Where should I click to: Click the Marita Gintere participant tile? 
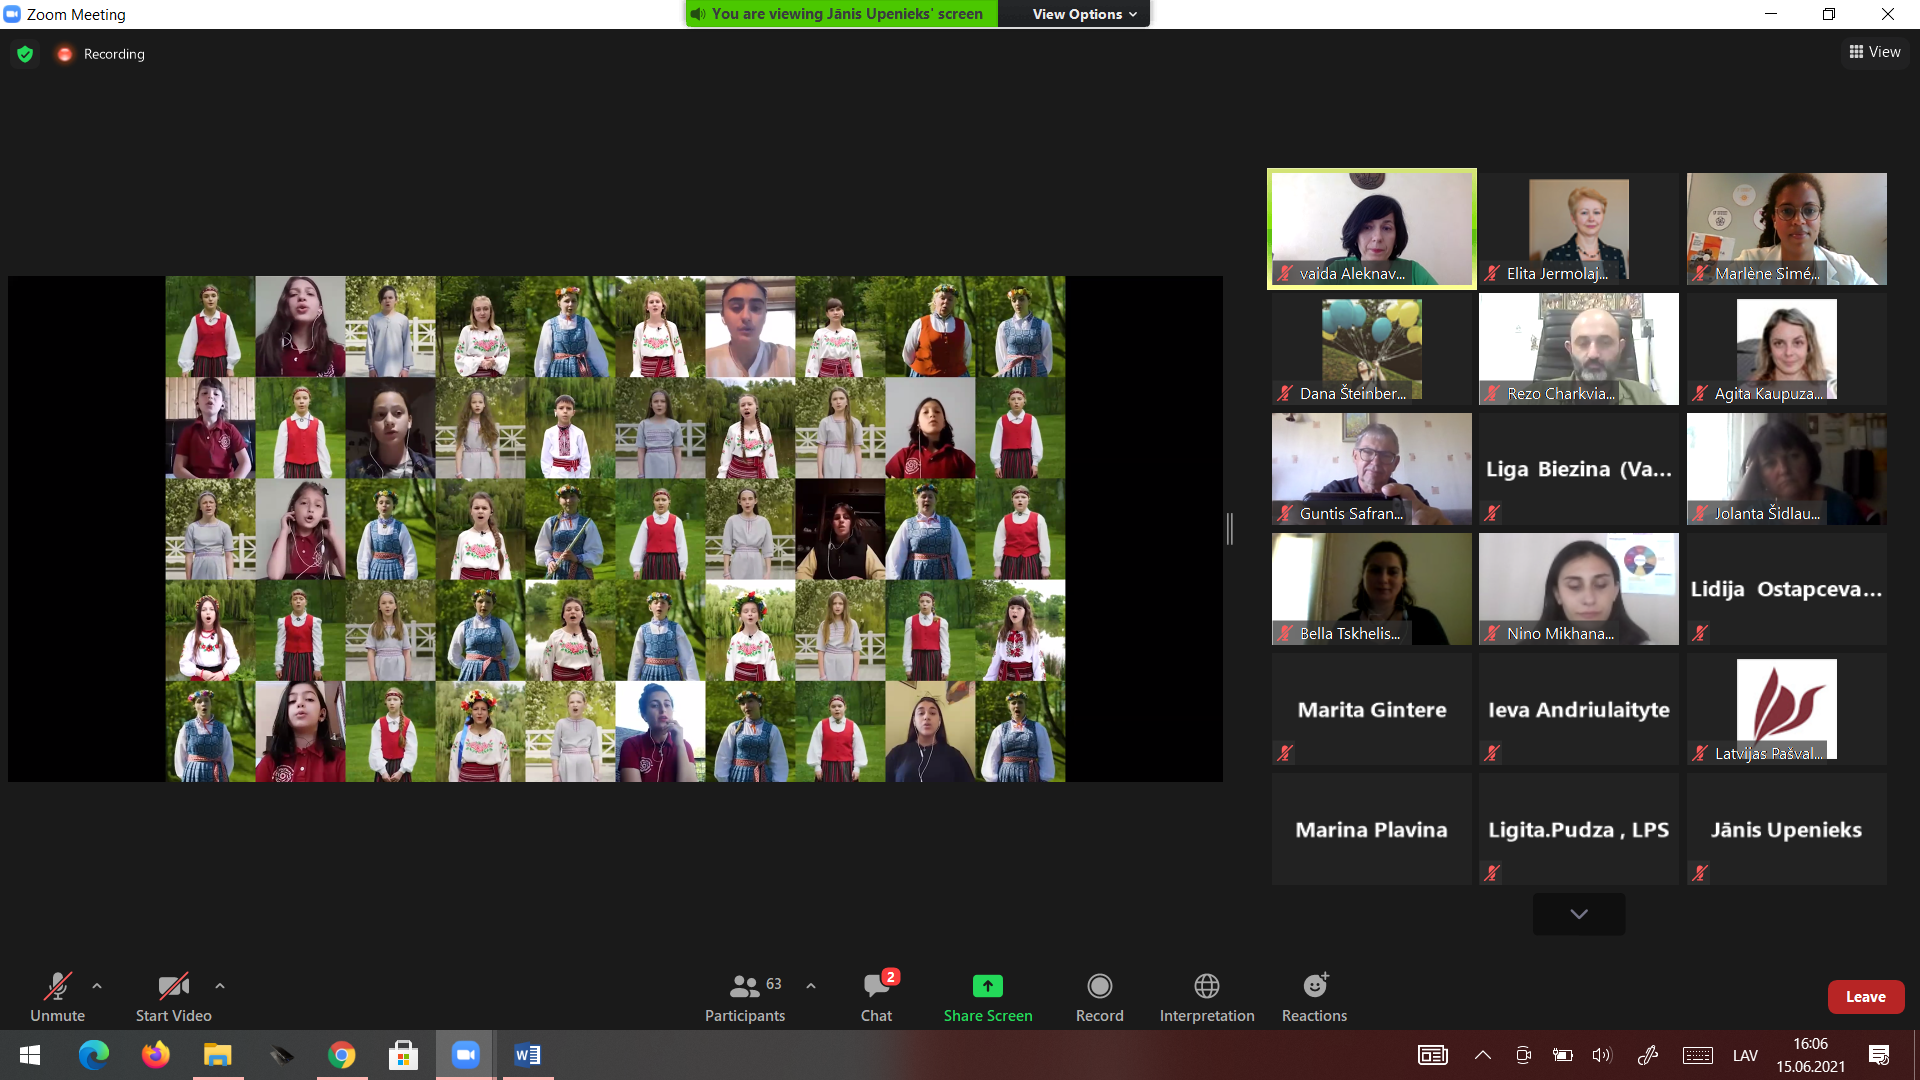1372,709
